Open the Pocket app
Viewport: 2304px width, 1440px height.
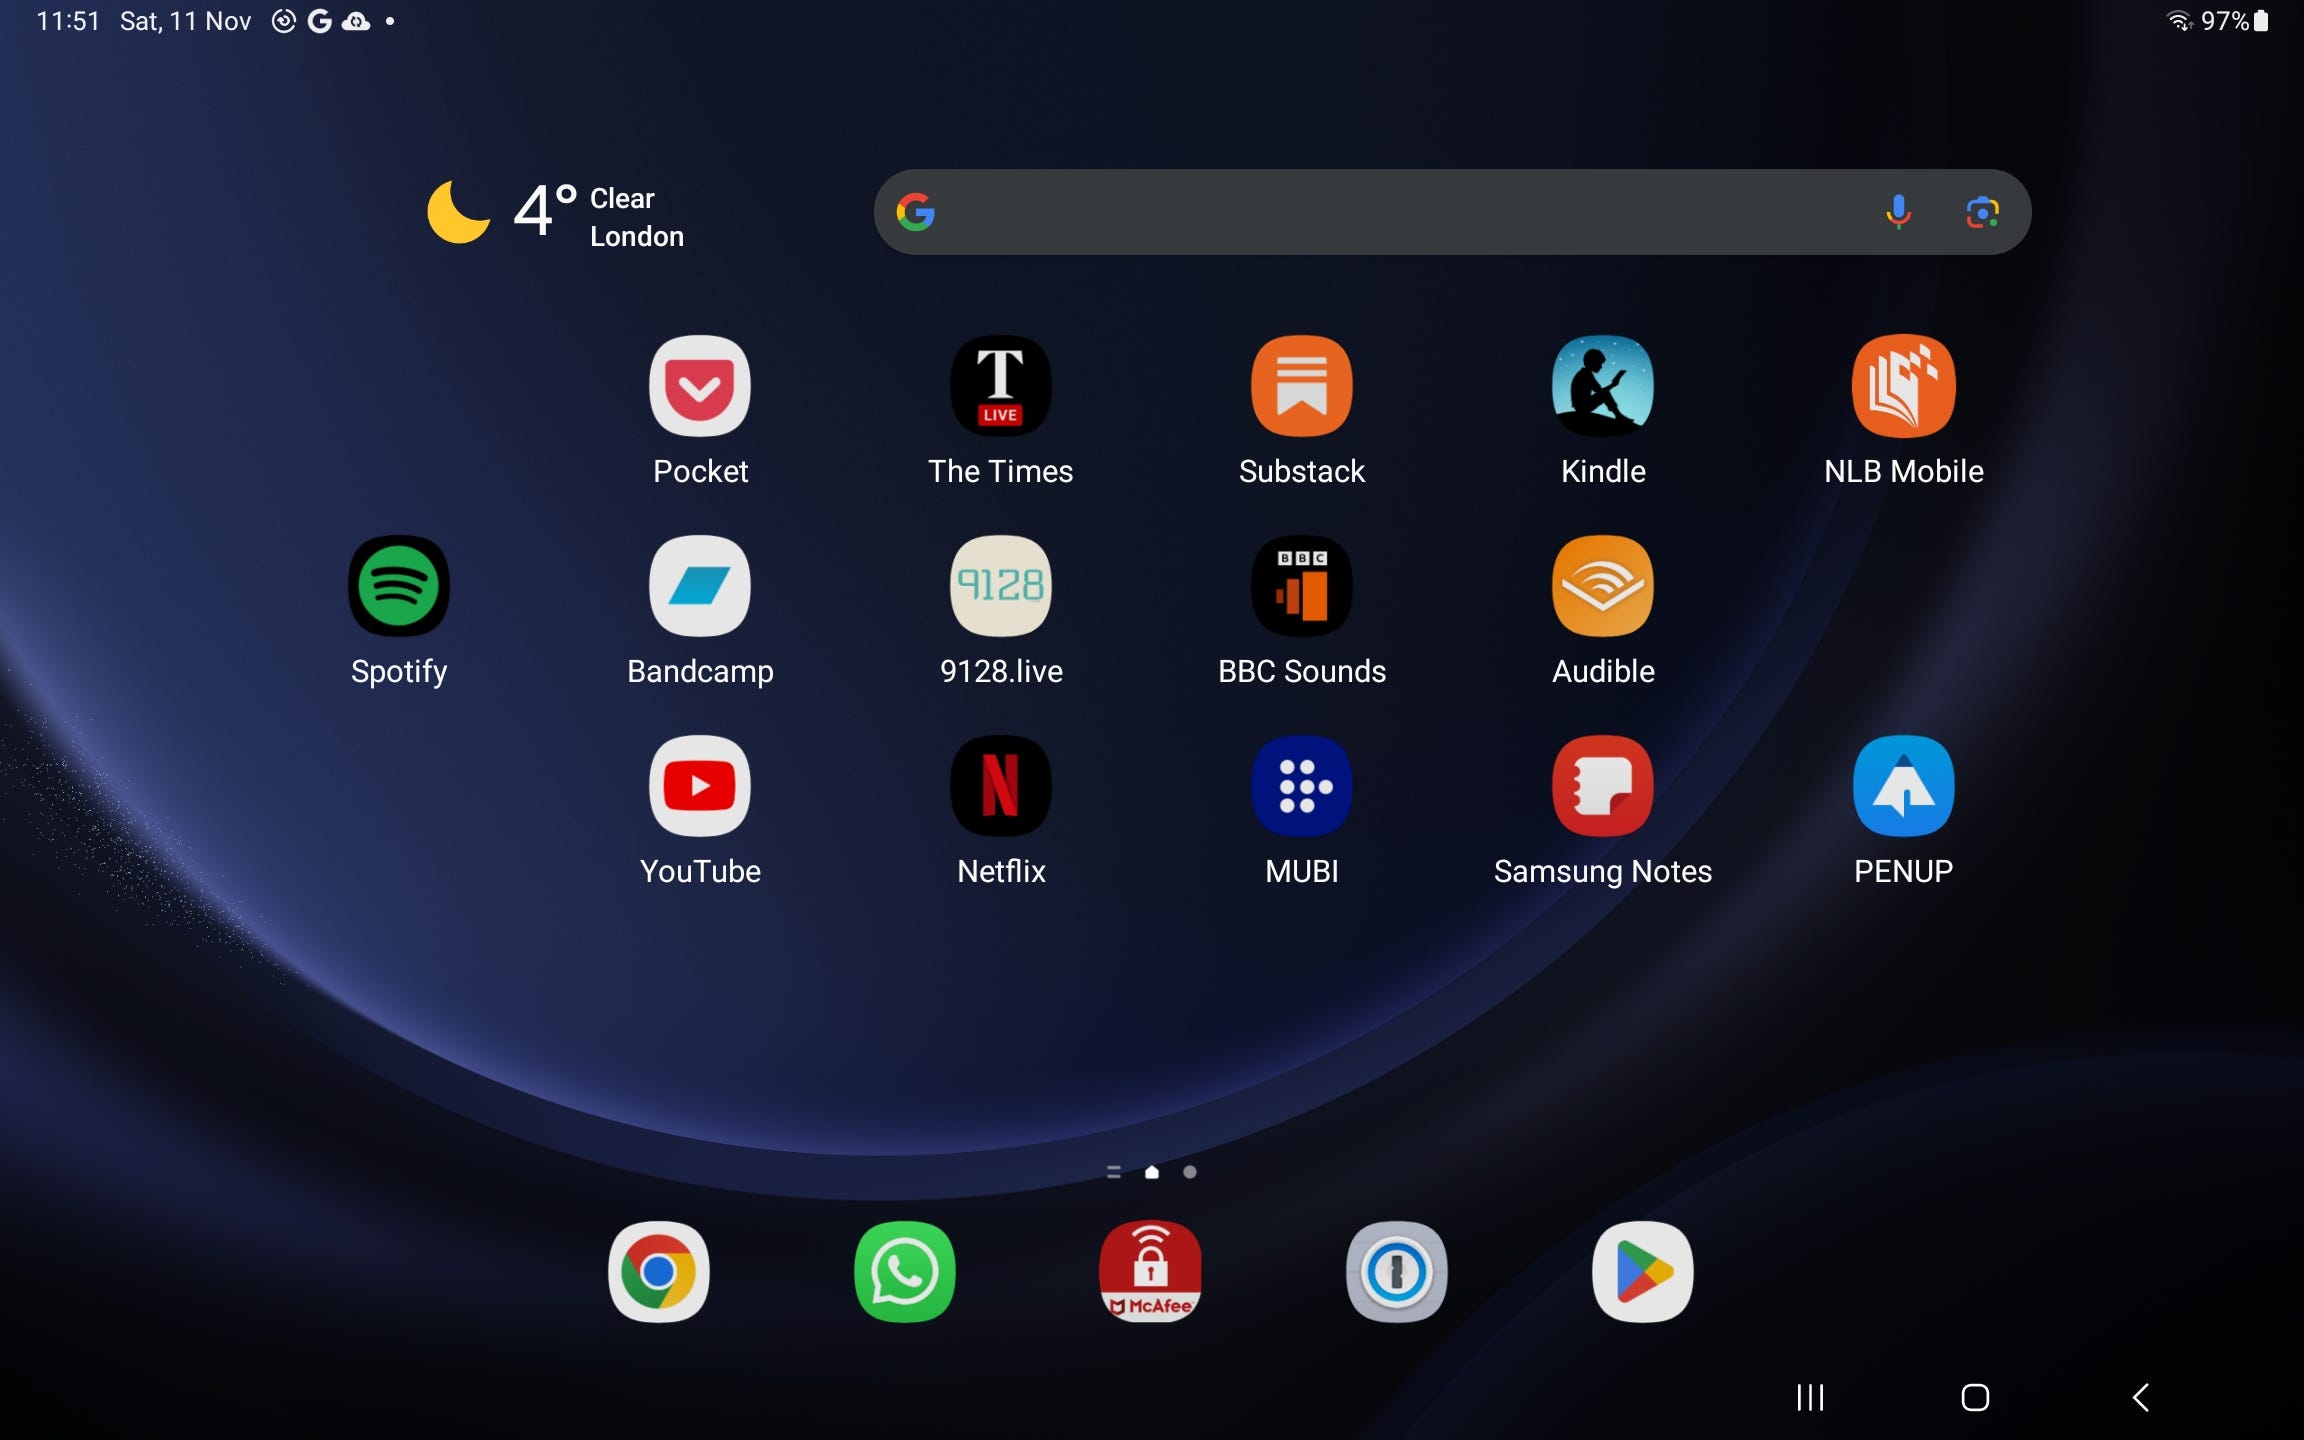pyautogui.click(x=700, y=386)
